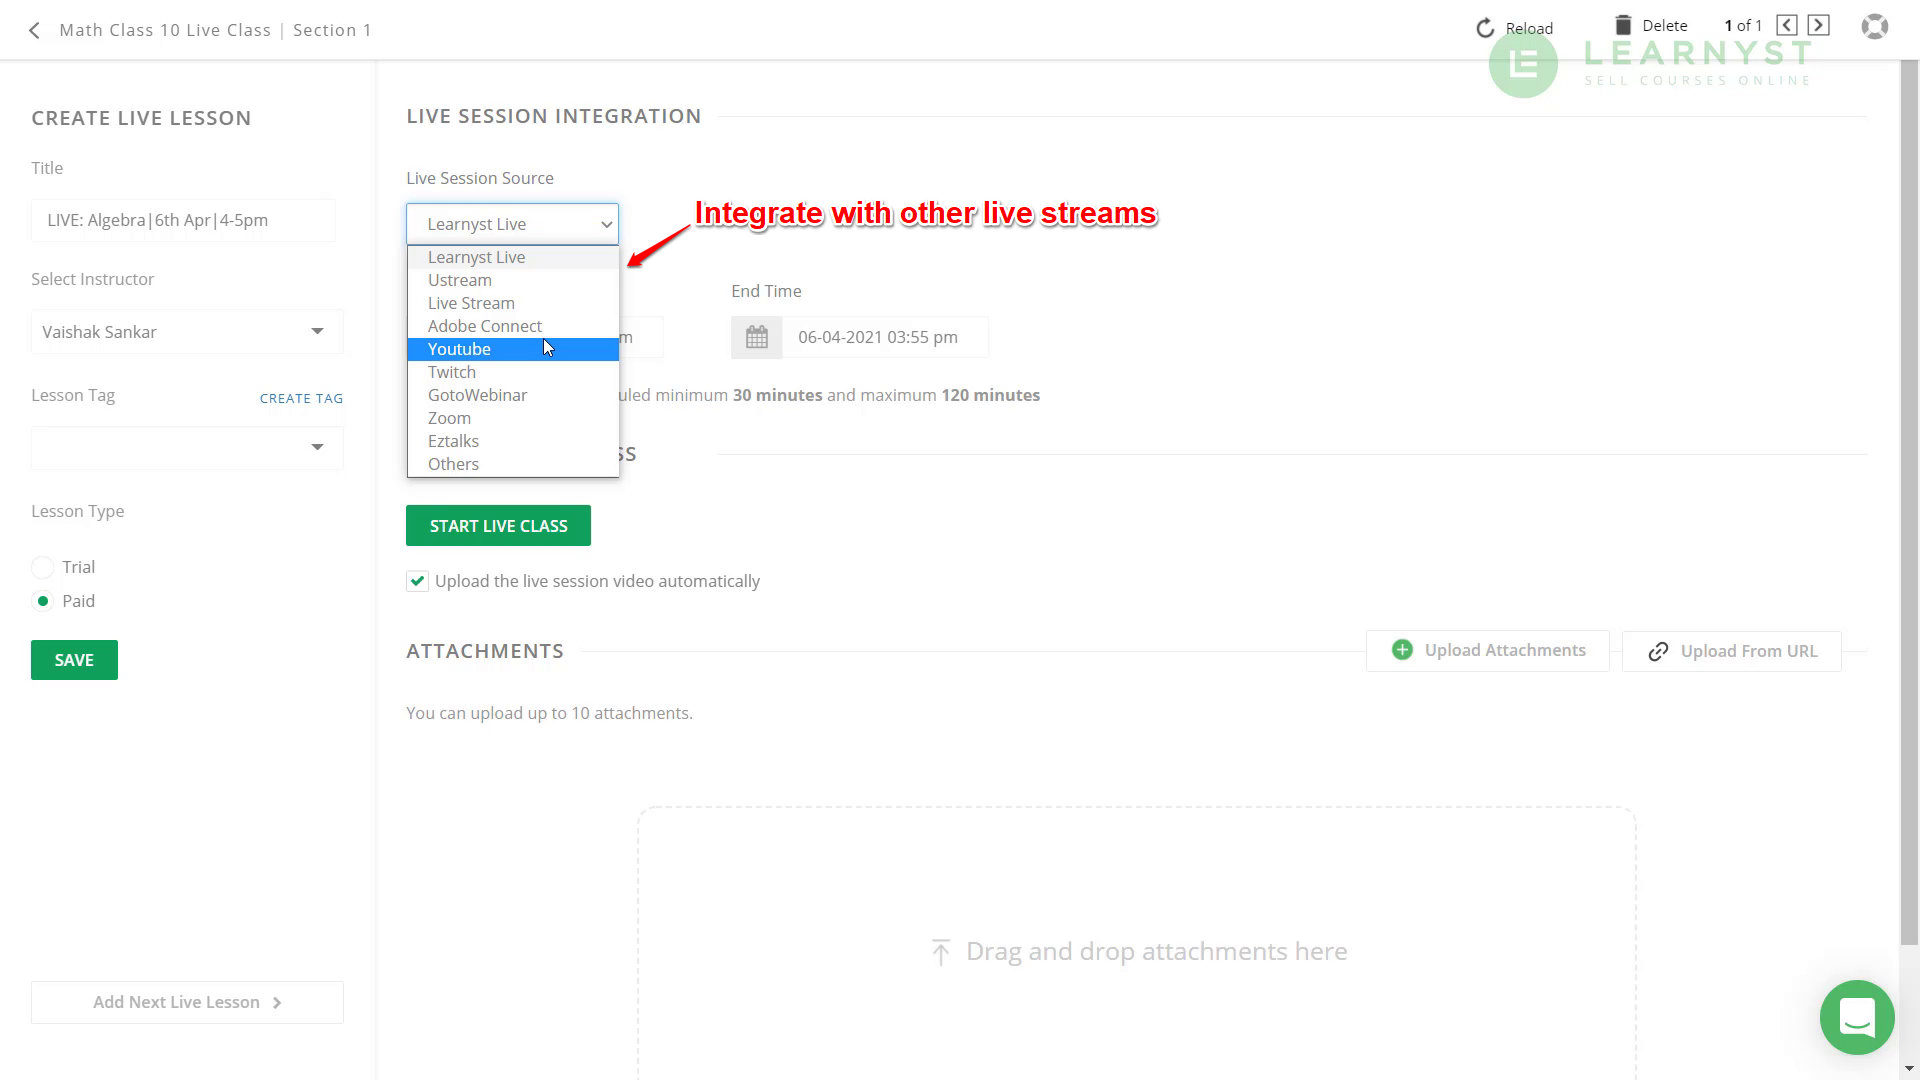Select the Paid lesson type
This screenshot has width=1920, height=1080.
coord(42,601)
